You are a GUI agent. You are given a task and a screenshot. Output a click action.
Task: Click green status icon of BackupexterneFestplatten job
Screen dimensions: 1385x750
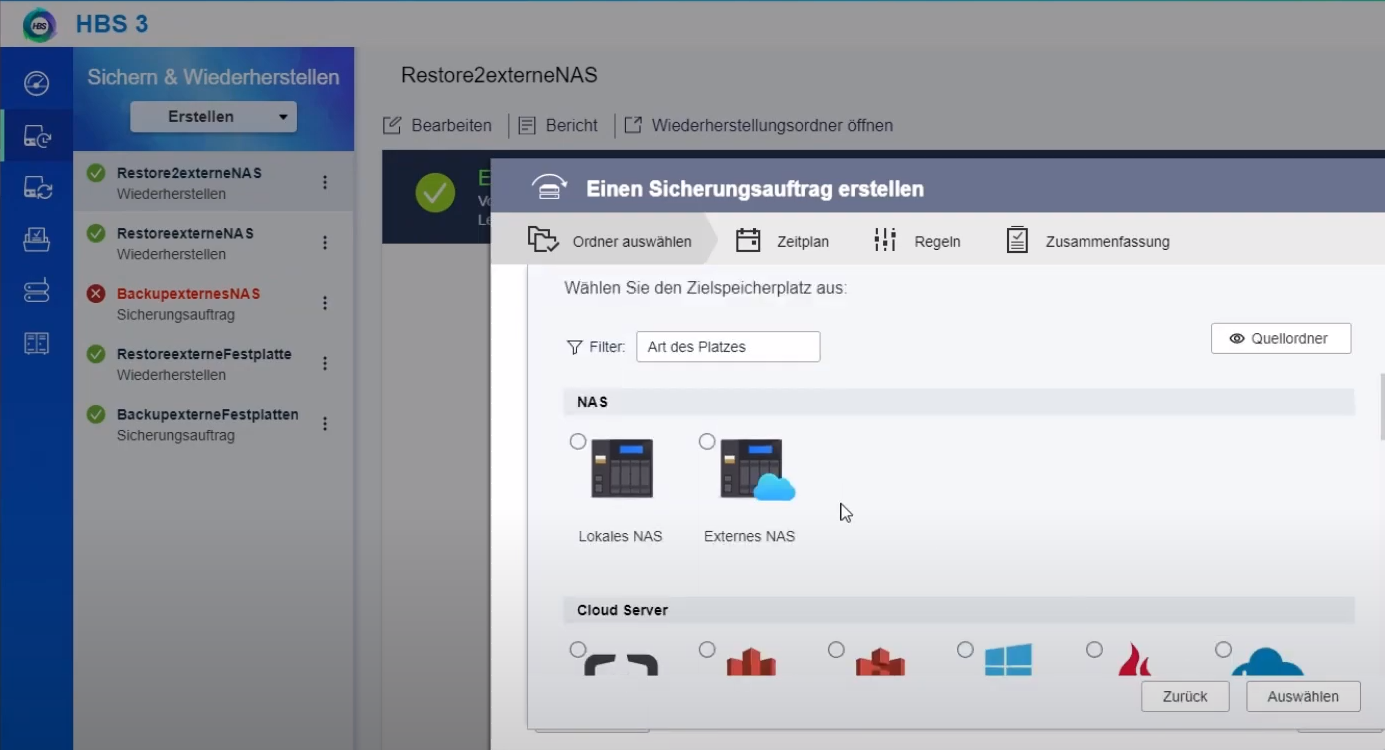(x=96, y=414)
